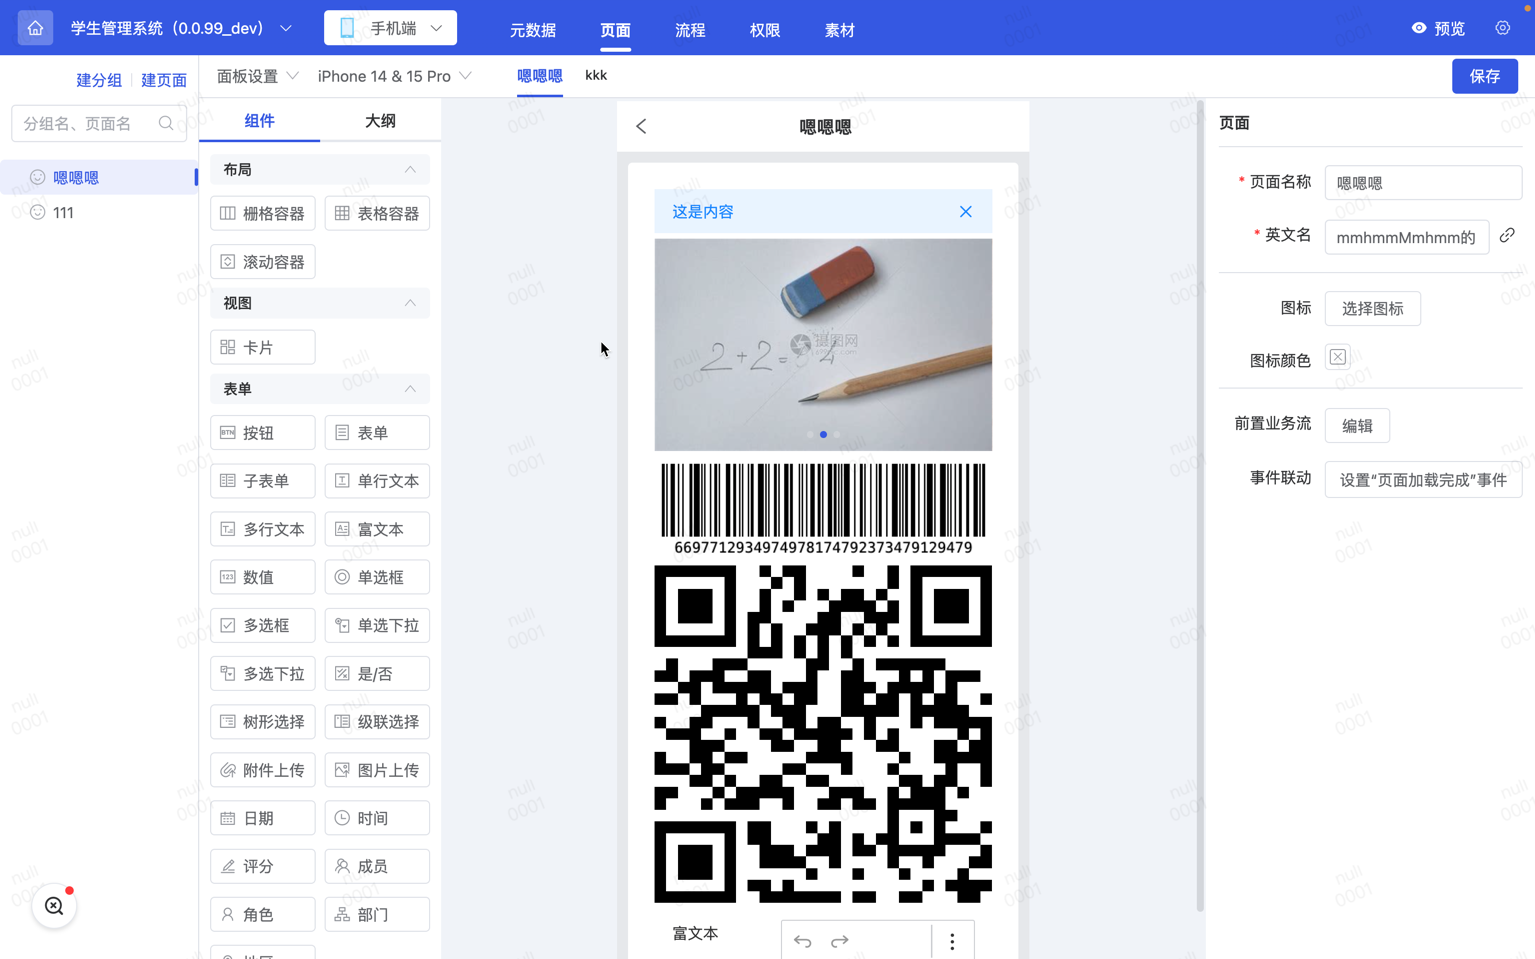Viewport: 1535px width, 959px height.
Task: Open the iPhone 14 & 15 Pro device dropdown
Action: click(395, 76)
